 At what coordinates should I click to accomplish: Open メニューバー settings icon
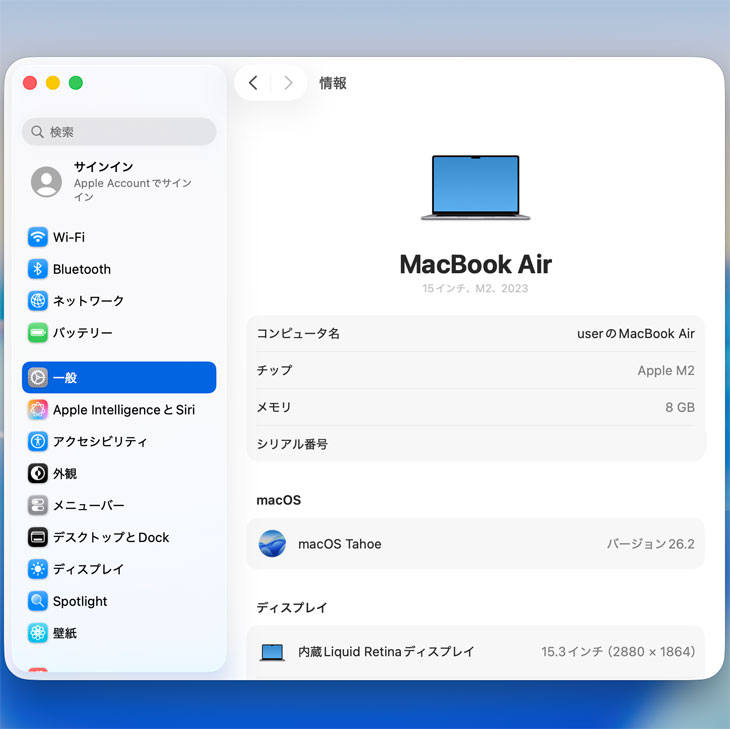38,505
